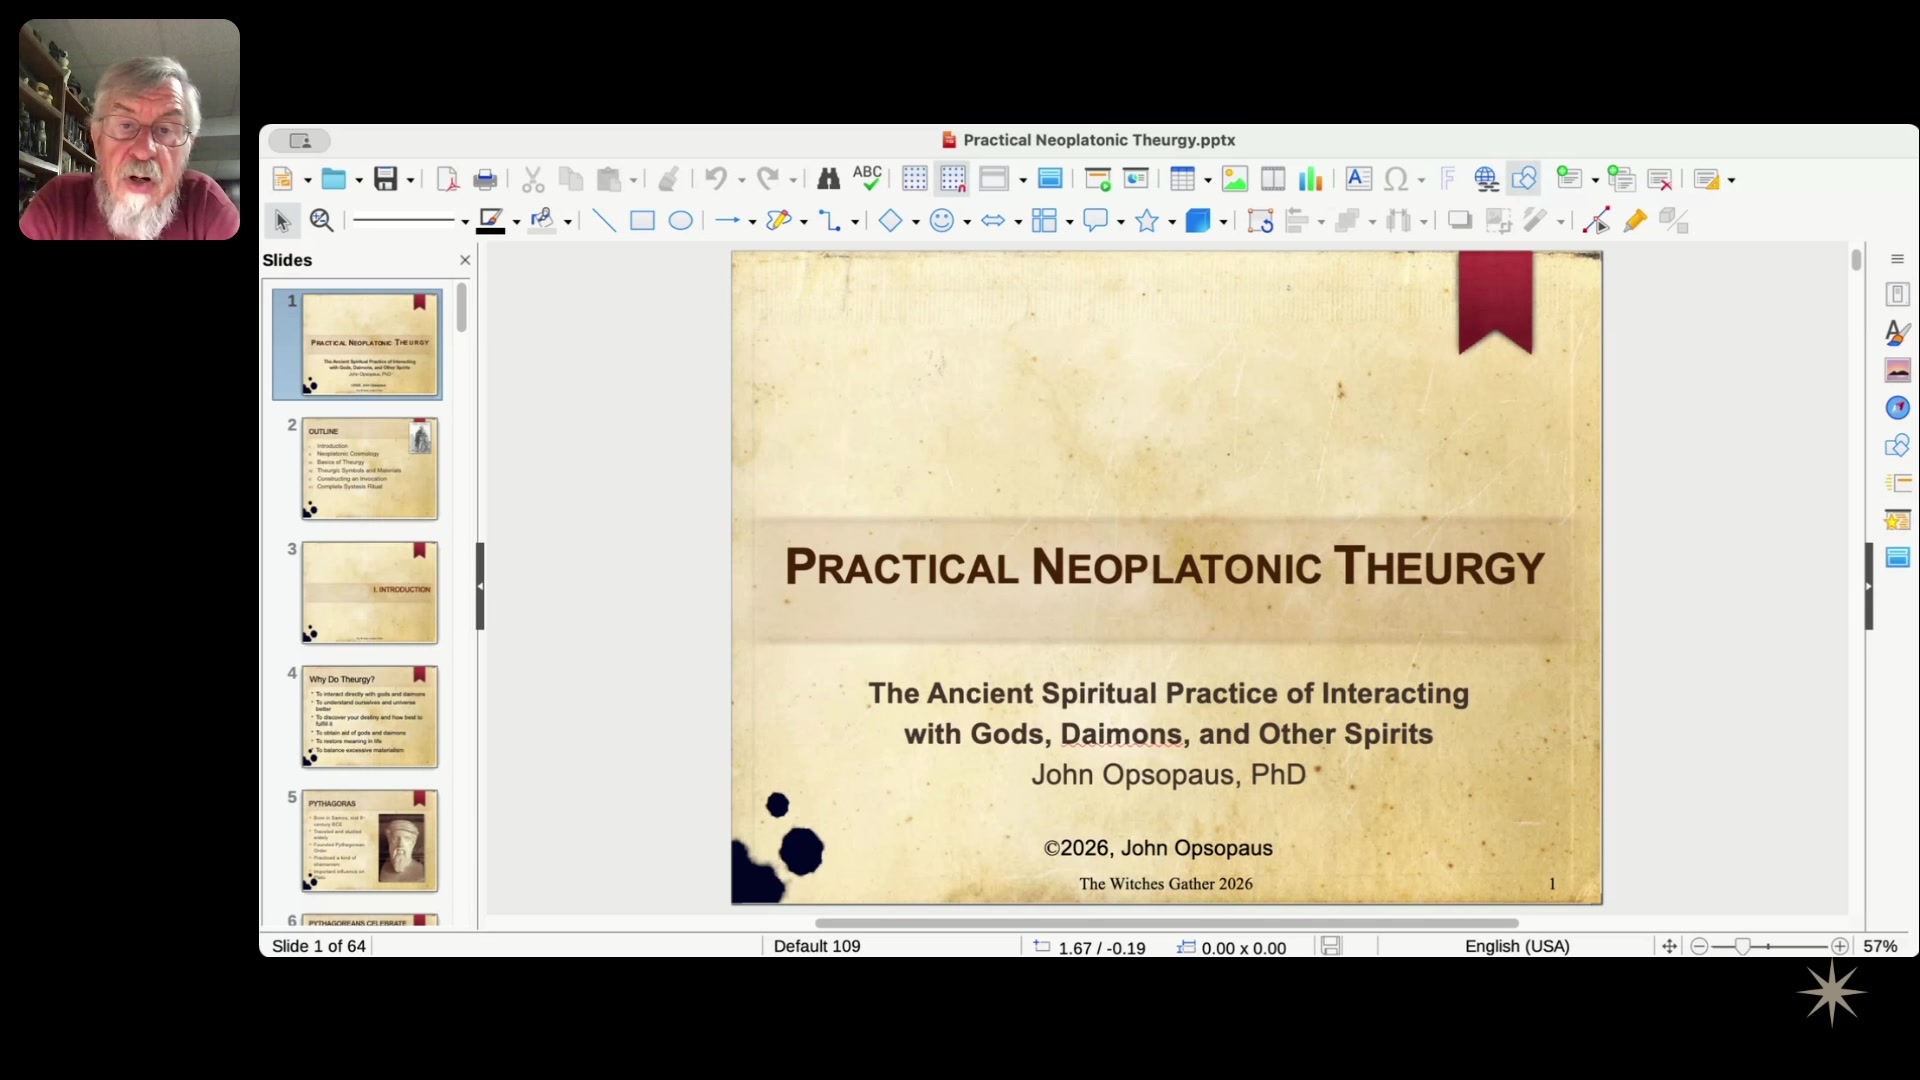Select the Rectangle drawing tool

642,221
